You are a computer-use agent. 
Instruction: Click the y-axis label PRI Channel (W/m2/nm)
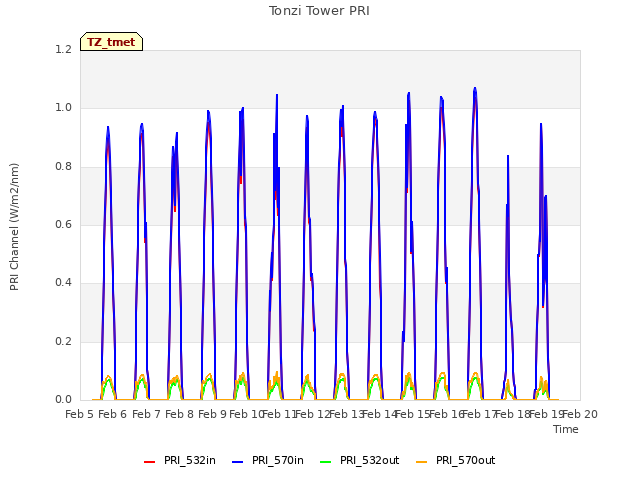[14, 227]
